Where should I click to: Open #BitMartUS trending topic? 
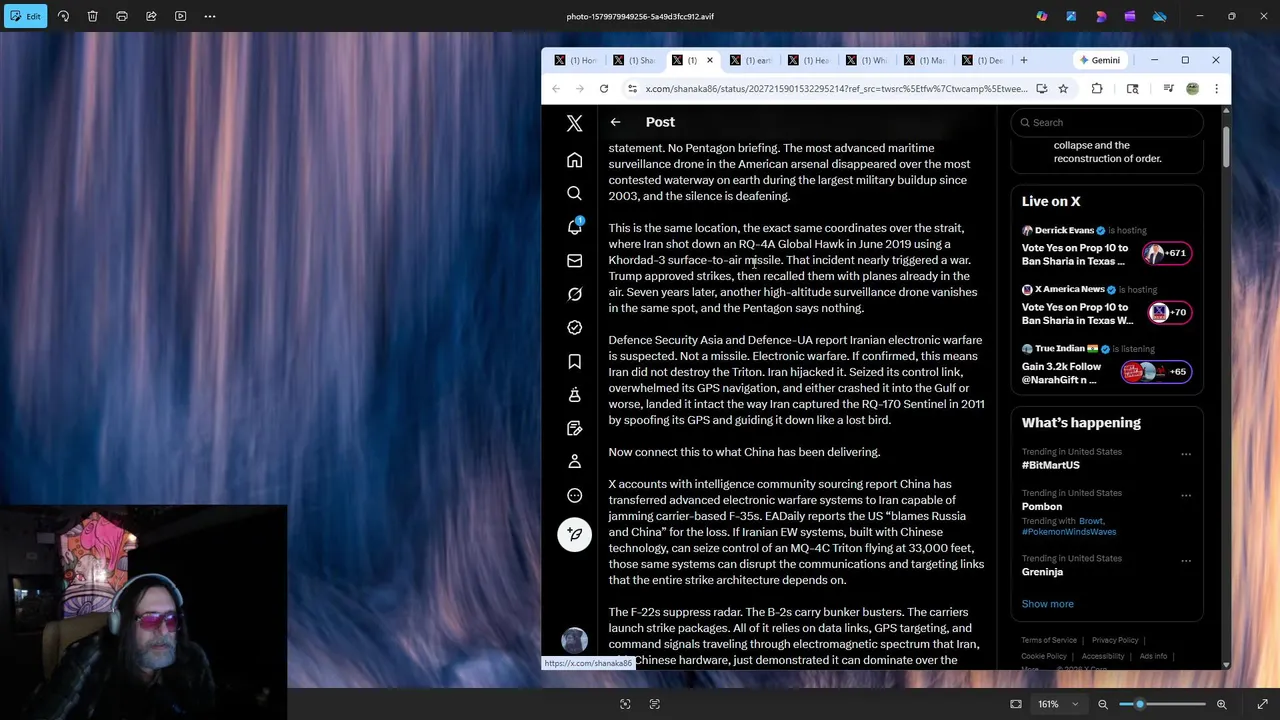pyautogui.click(x=1050, y=465)
